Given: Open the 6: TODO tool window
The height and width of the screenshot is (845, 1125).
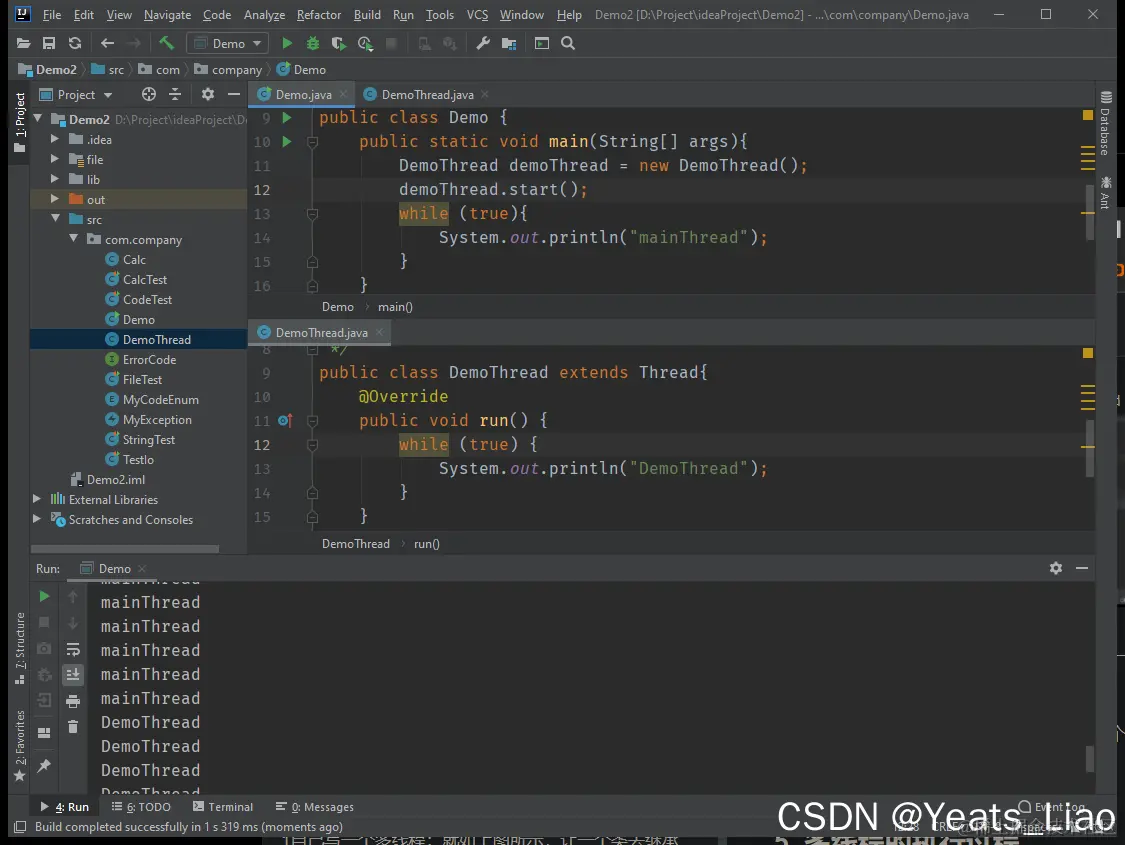Looking at the screenshot, I should coord(141,806).
